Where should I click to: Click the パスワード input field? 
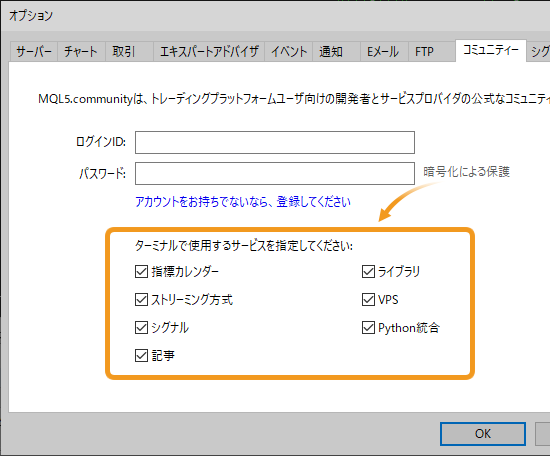point(275,173)
